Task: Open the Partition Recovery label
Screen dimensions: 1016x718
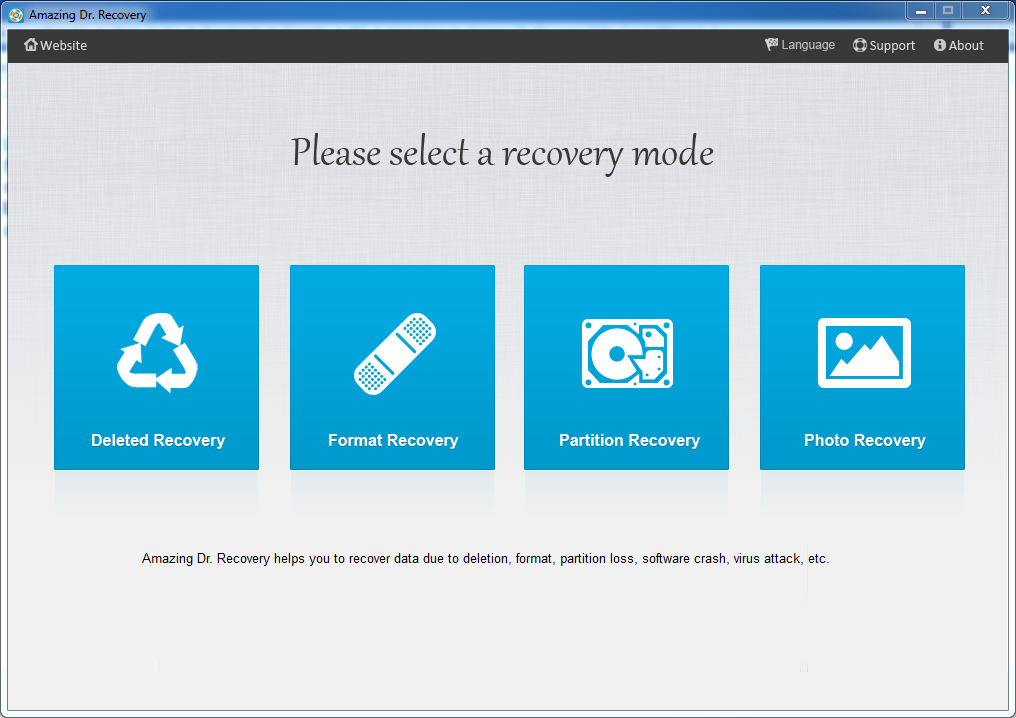Action: (x=629, y=441)
